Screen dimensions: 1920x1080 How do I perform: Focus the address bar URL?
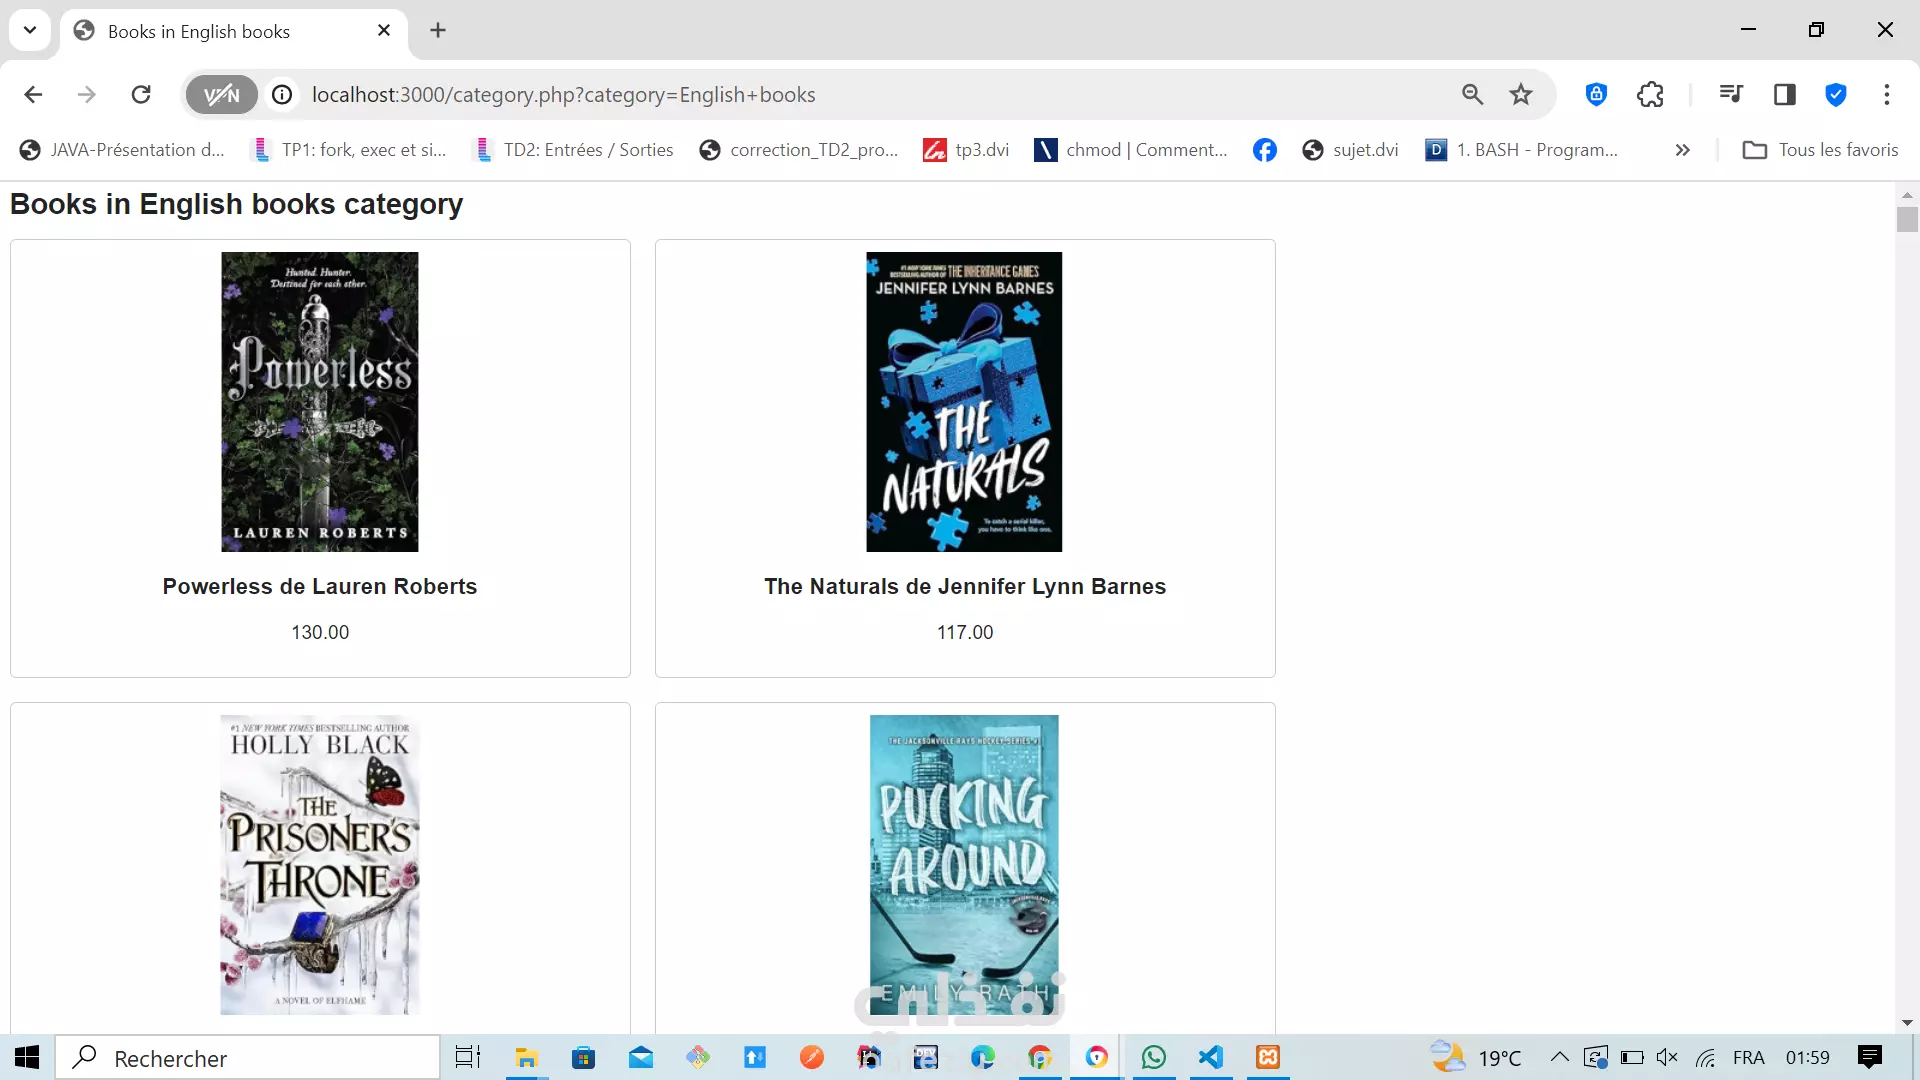[x=563, y=94]
